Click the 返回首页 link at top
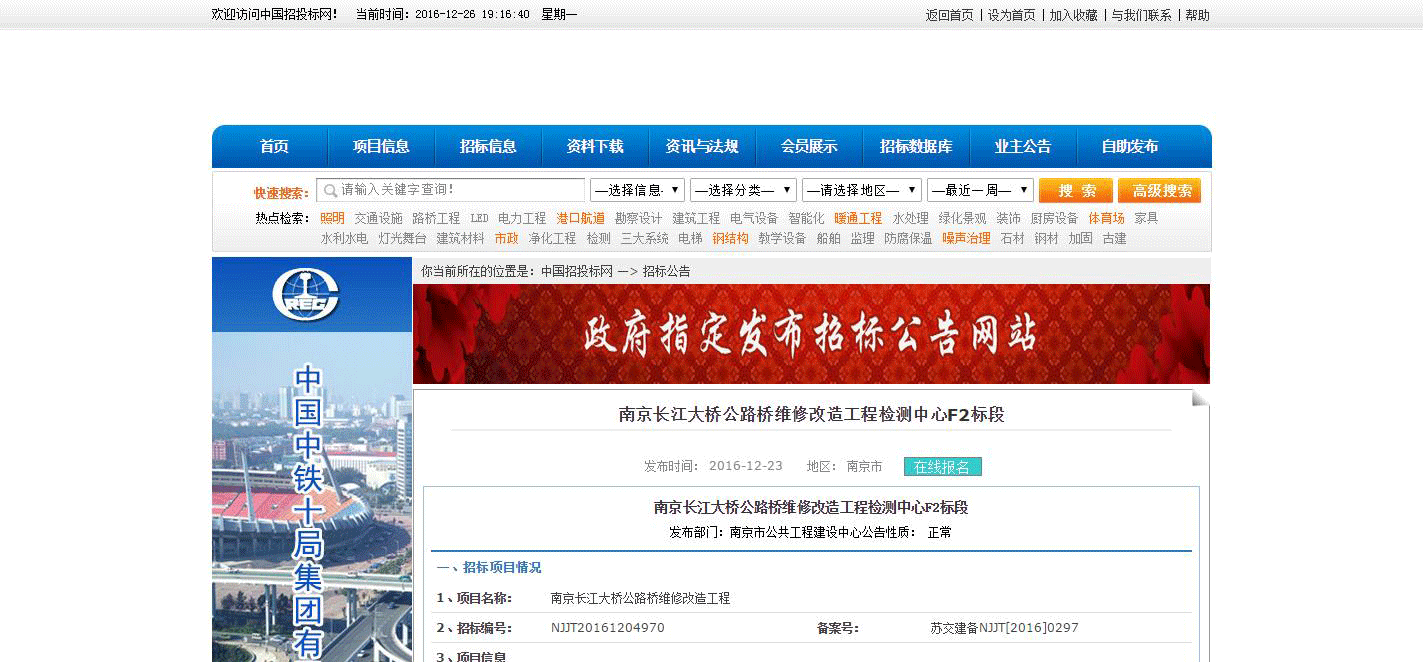The width and height of the screenshot is (1423, 662). pos(949,15)
